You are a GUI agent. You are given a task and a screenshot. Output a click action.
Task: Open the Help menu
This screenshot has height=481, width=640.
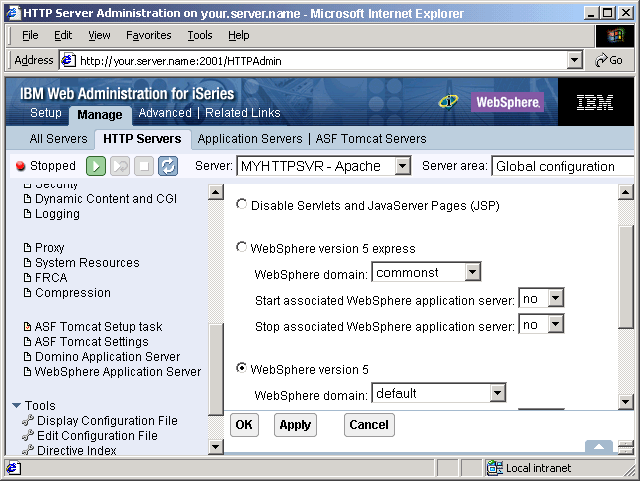(238, 36)
